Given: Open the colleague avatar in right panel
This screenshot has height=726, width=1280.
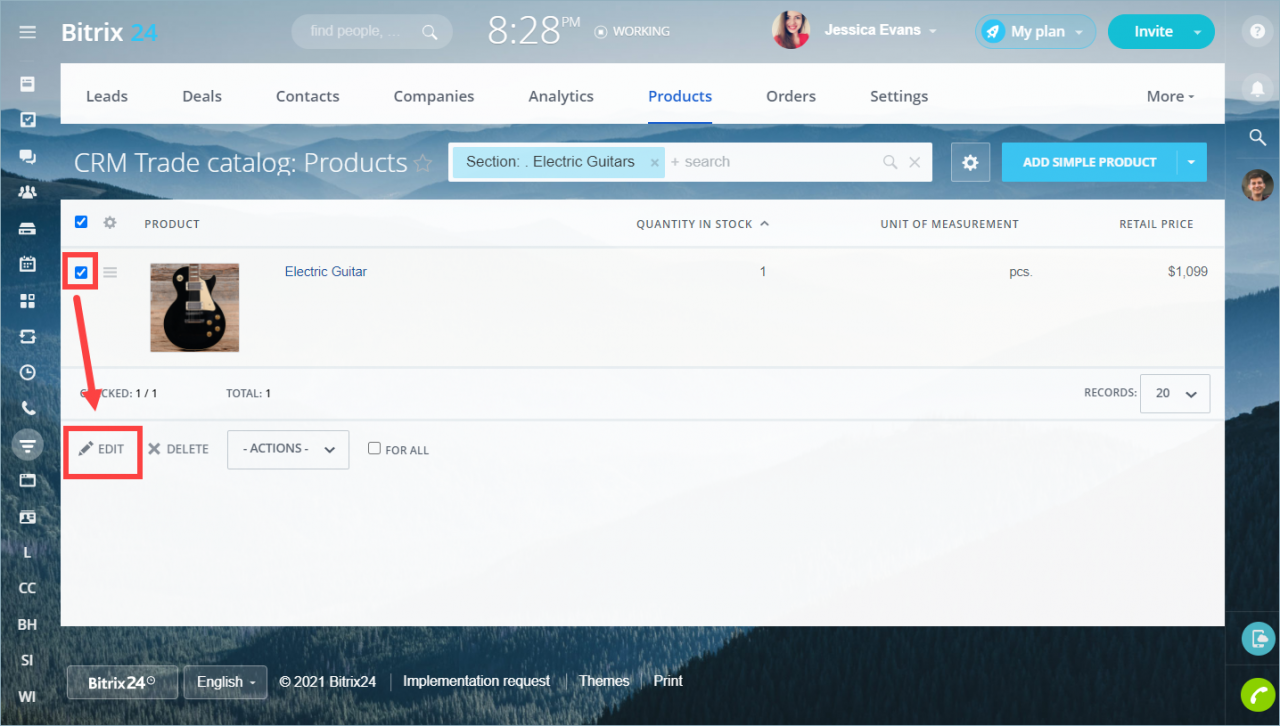Looking at the screenshot, I should pos(1257,185).
